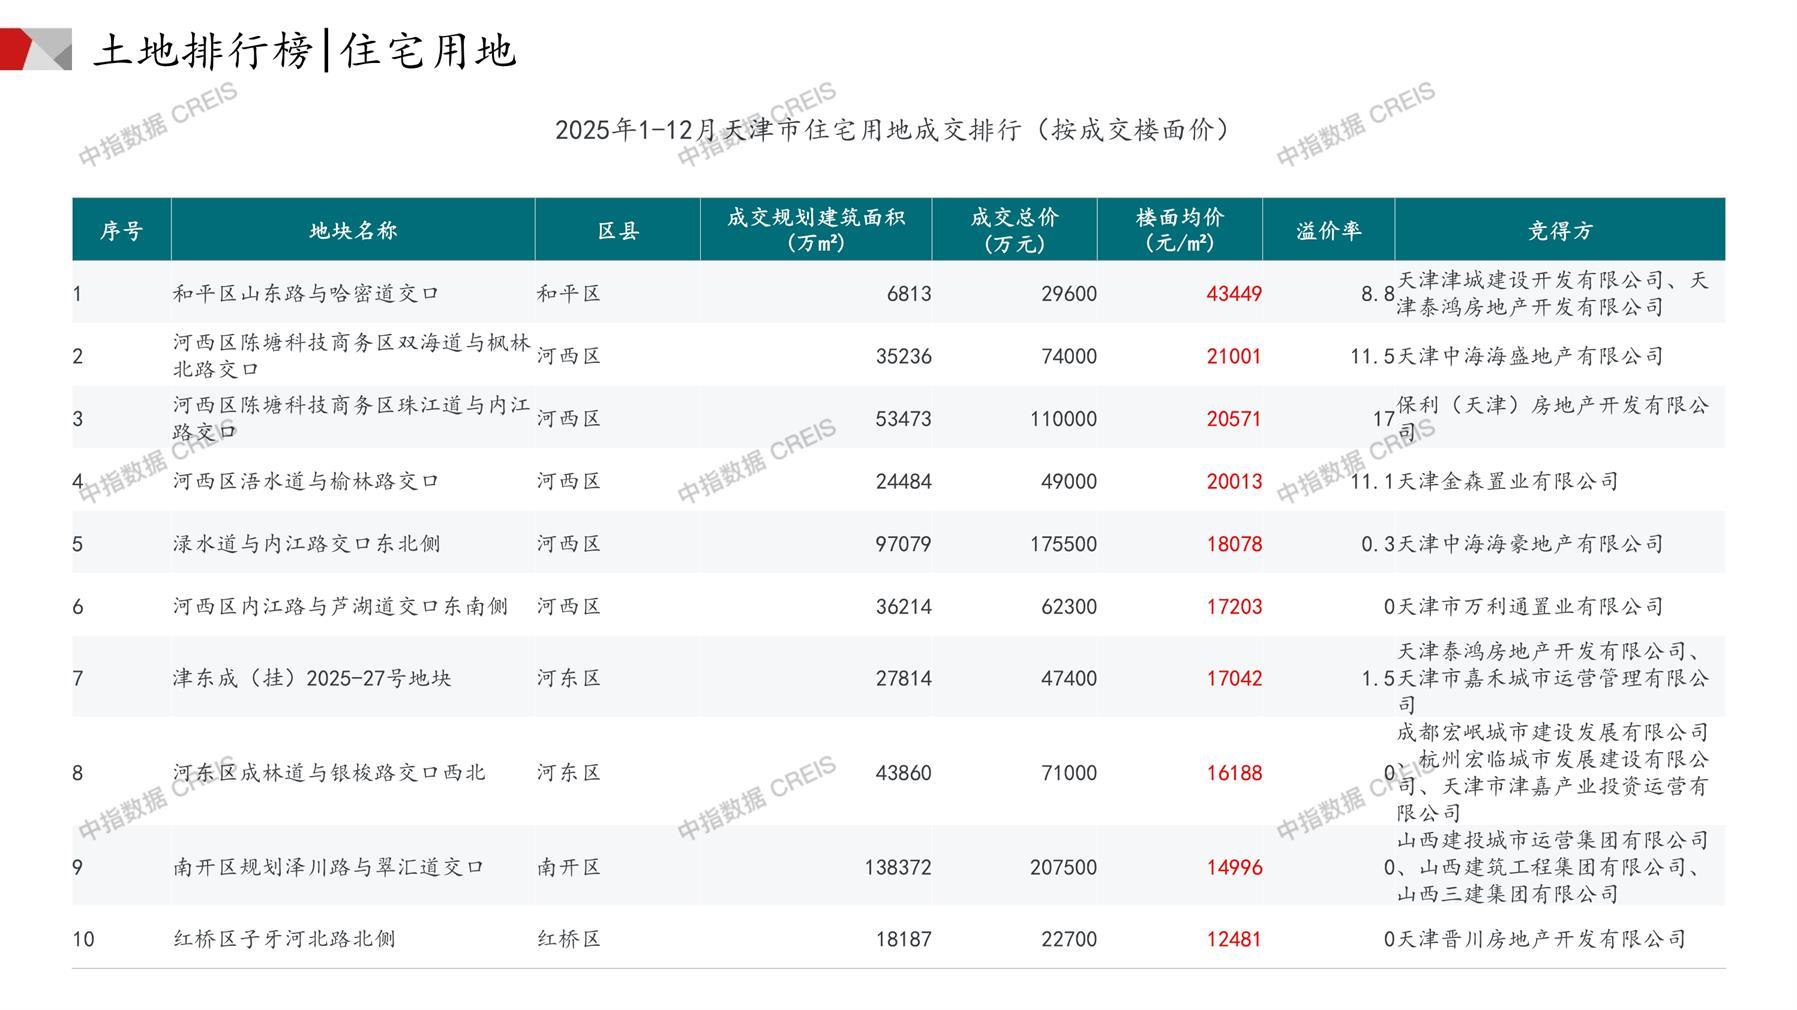Click the 溢价率 column header
Image resolution: width=1797 pixels, height=1010 pixels.
pos(1328,231)
